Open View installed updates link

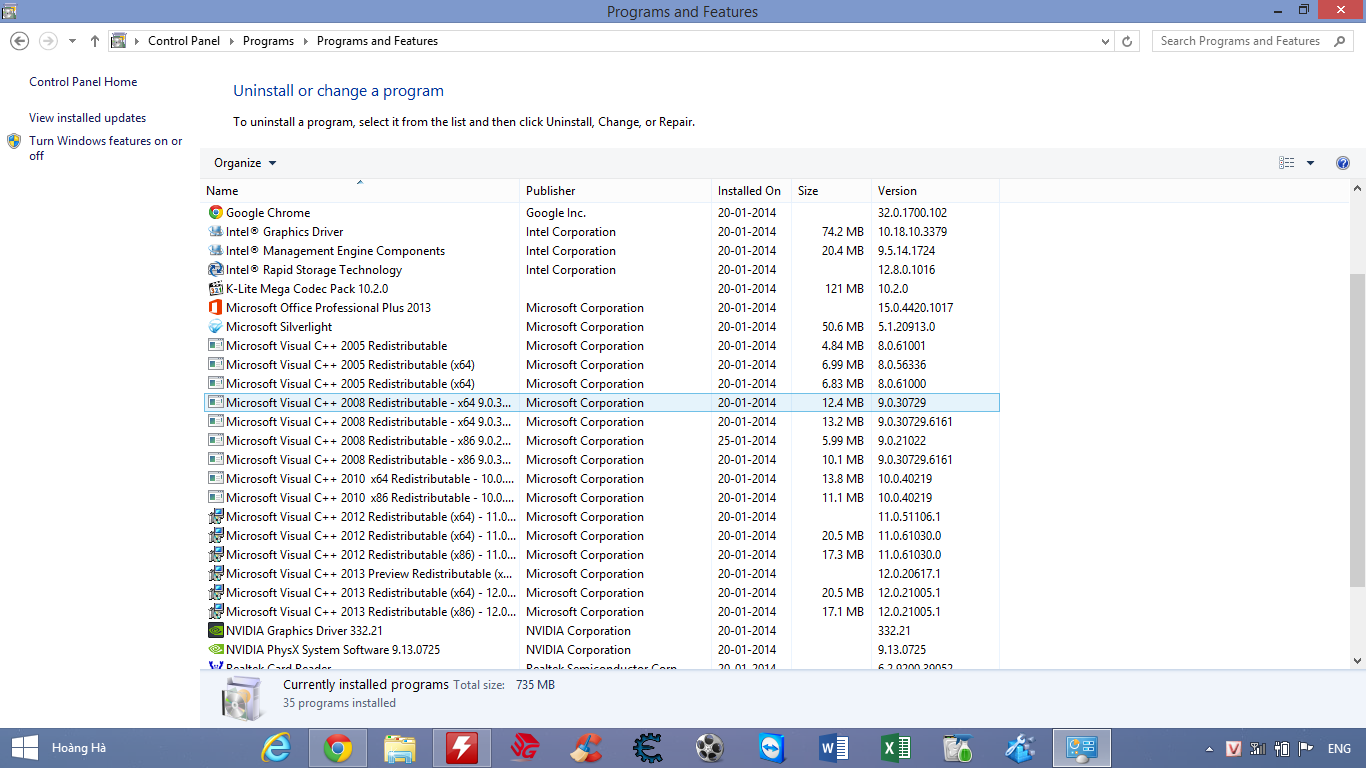(87, 118)
